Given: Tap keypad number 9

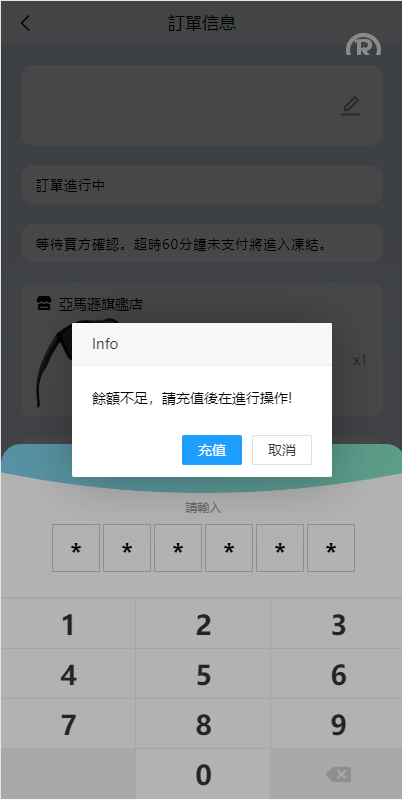Looking at the screenshot, I should pyautogui.click(x=337, y=724).
